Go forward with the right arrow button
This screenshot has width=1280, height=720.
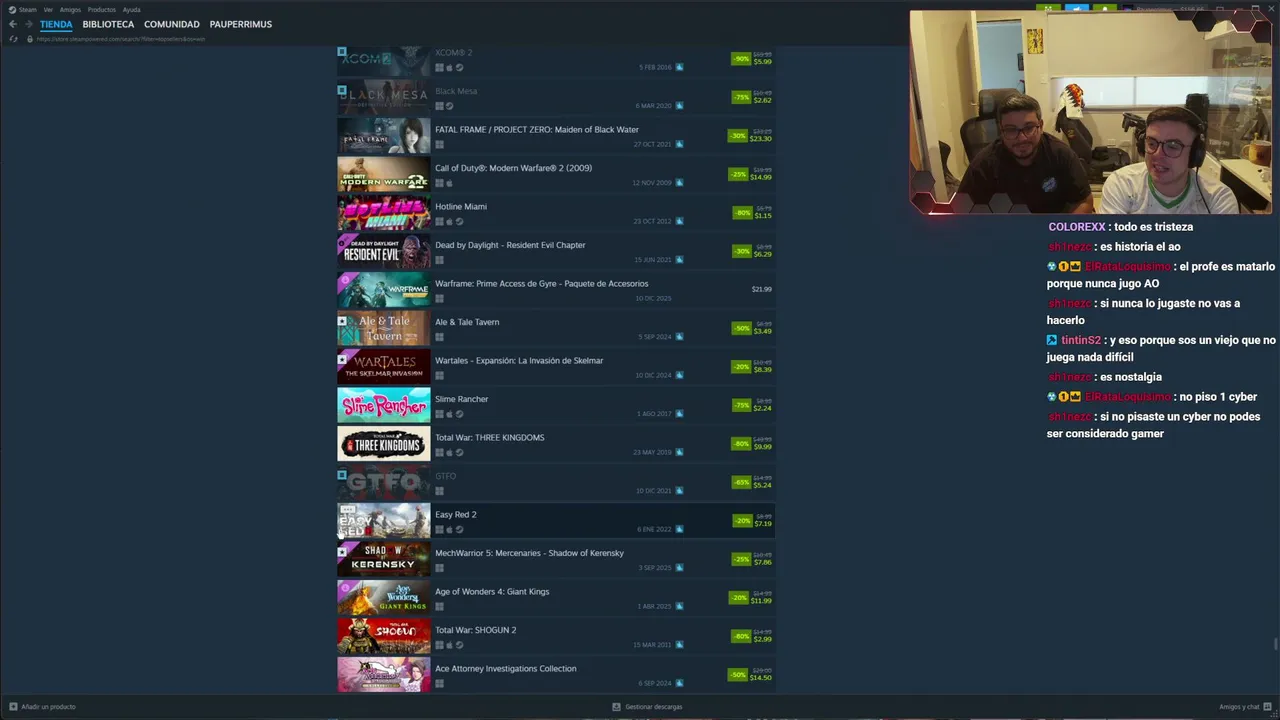pos(28,24)
